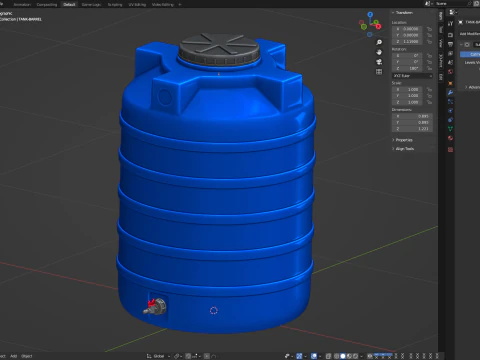
Task: Click the zoom magnifier viewport icon
Action: point(379,42)
